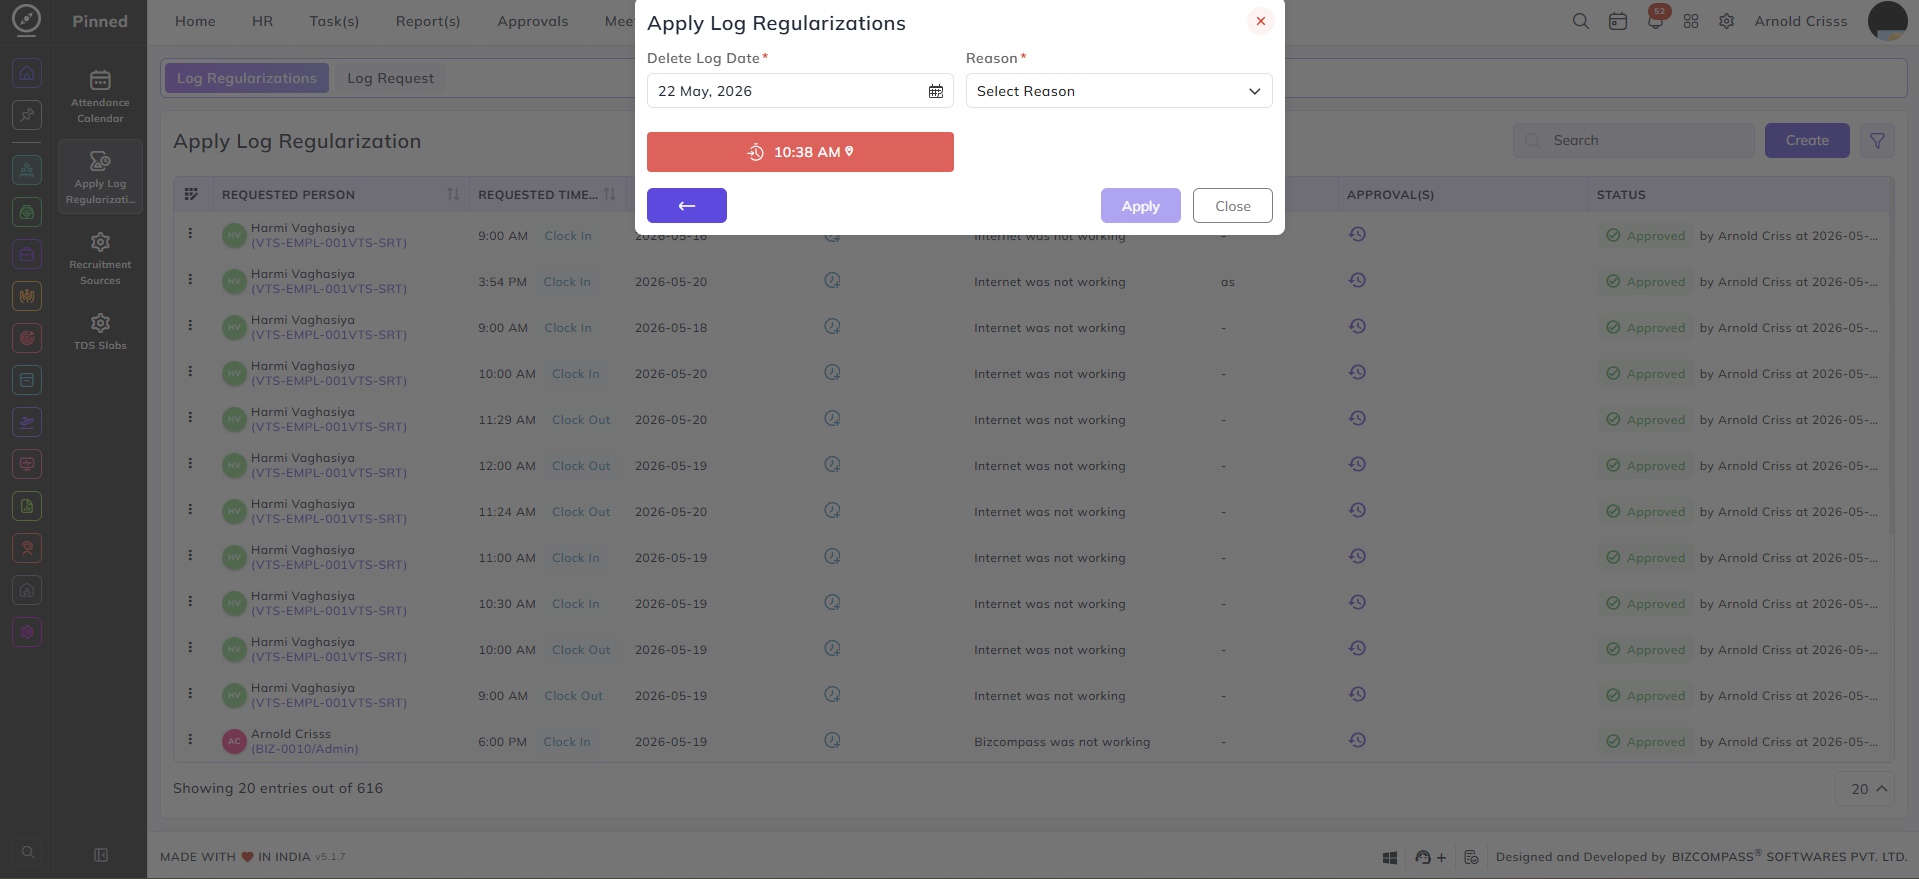Open the settings gear in the top bar
Image resolution: width=1919 pixels, height=879 pixels.
coord(1727,21)
